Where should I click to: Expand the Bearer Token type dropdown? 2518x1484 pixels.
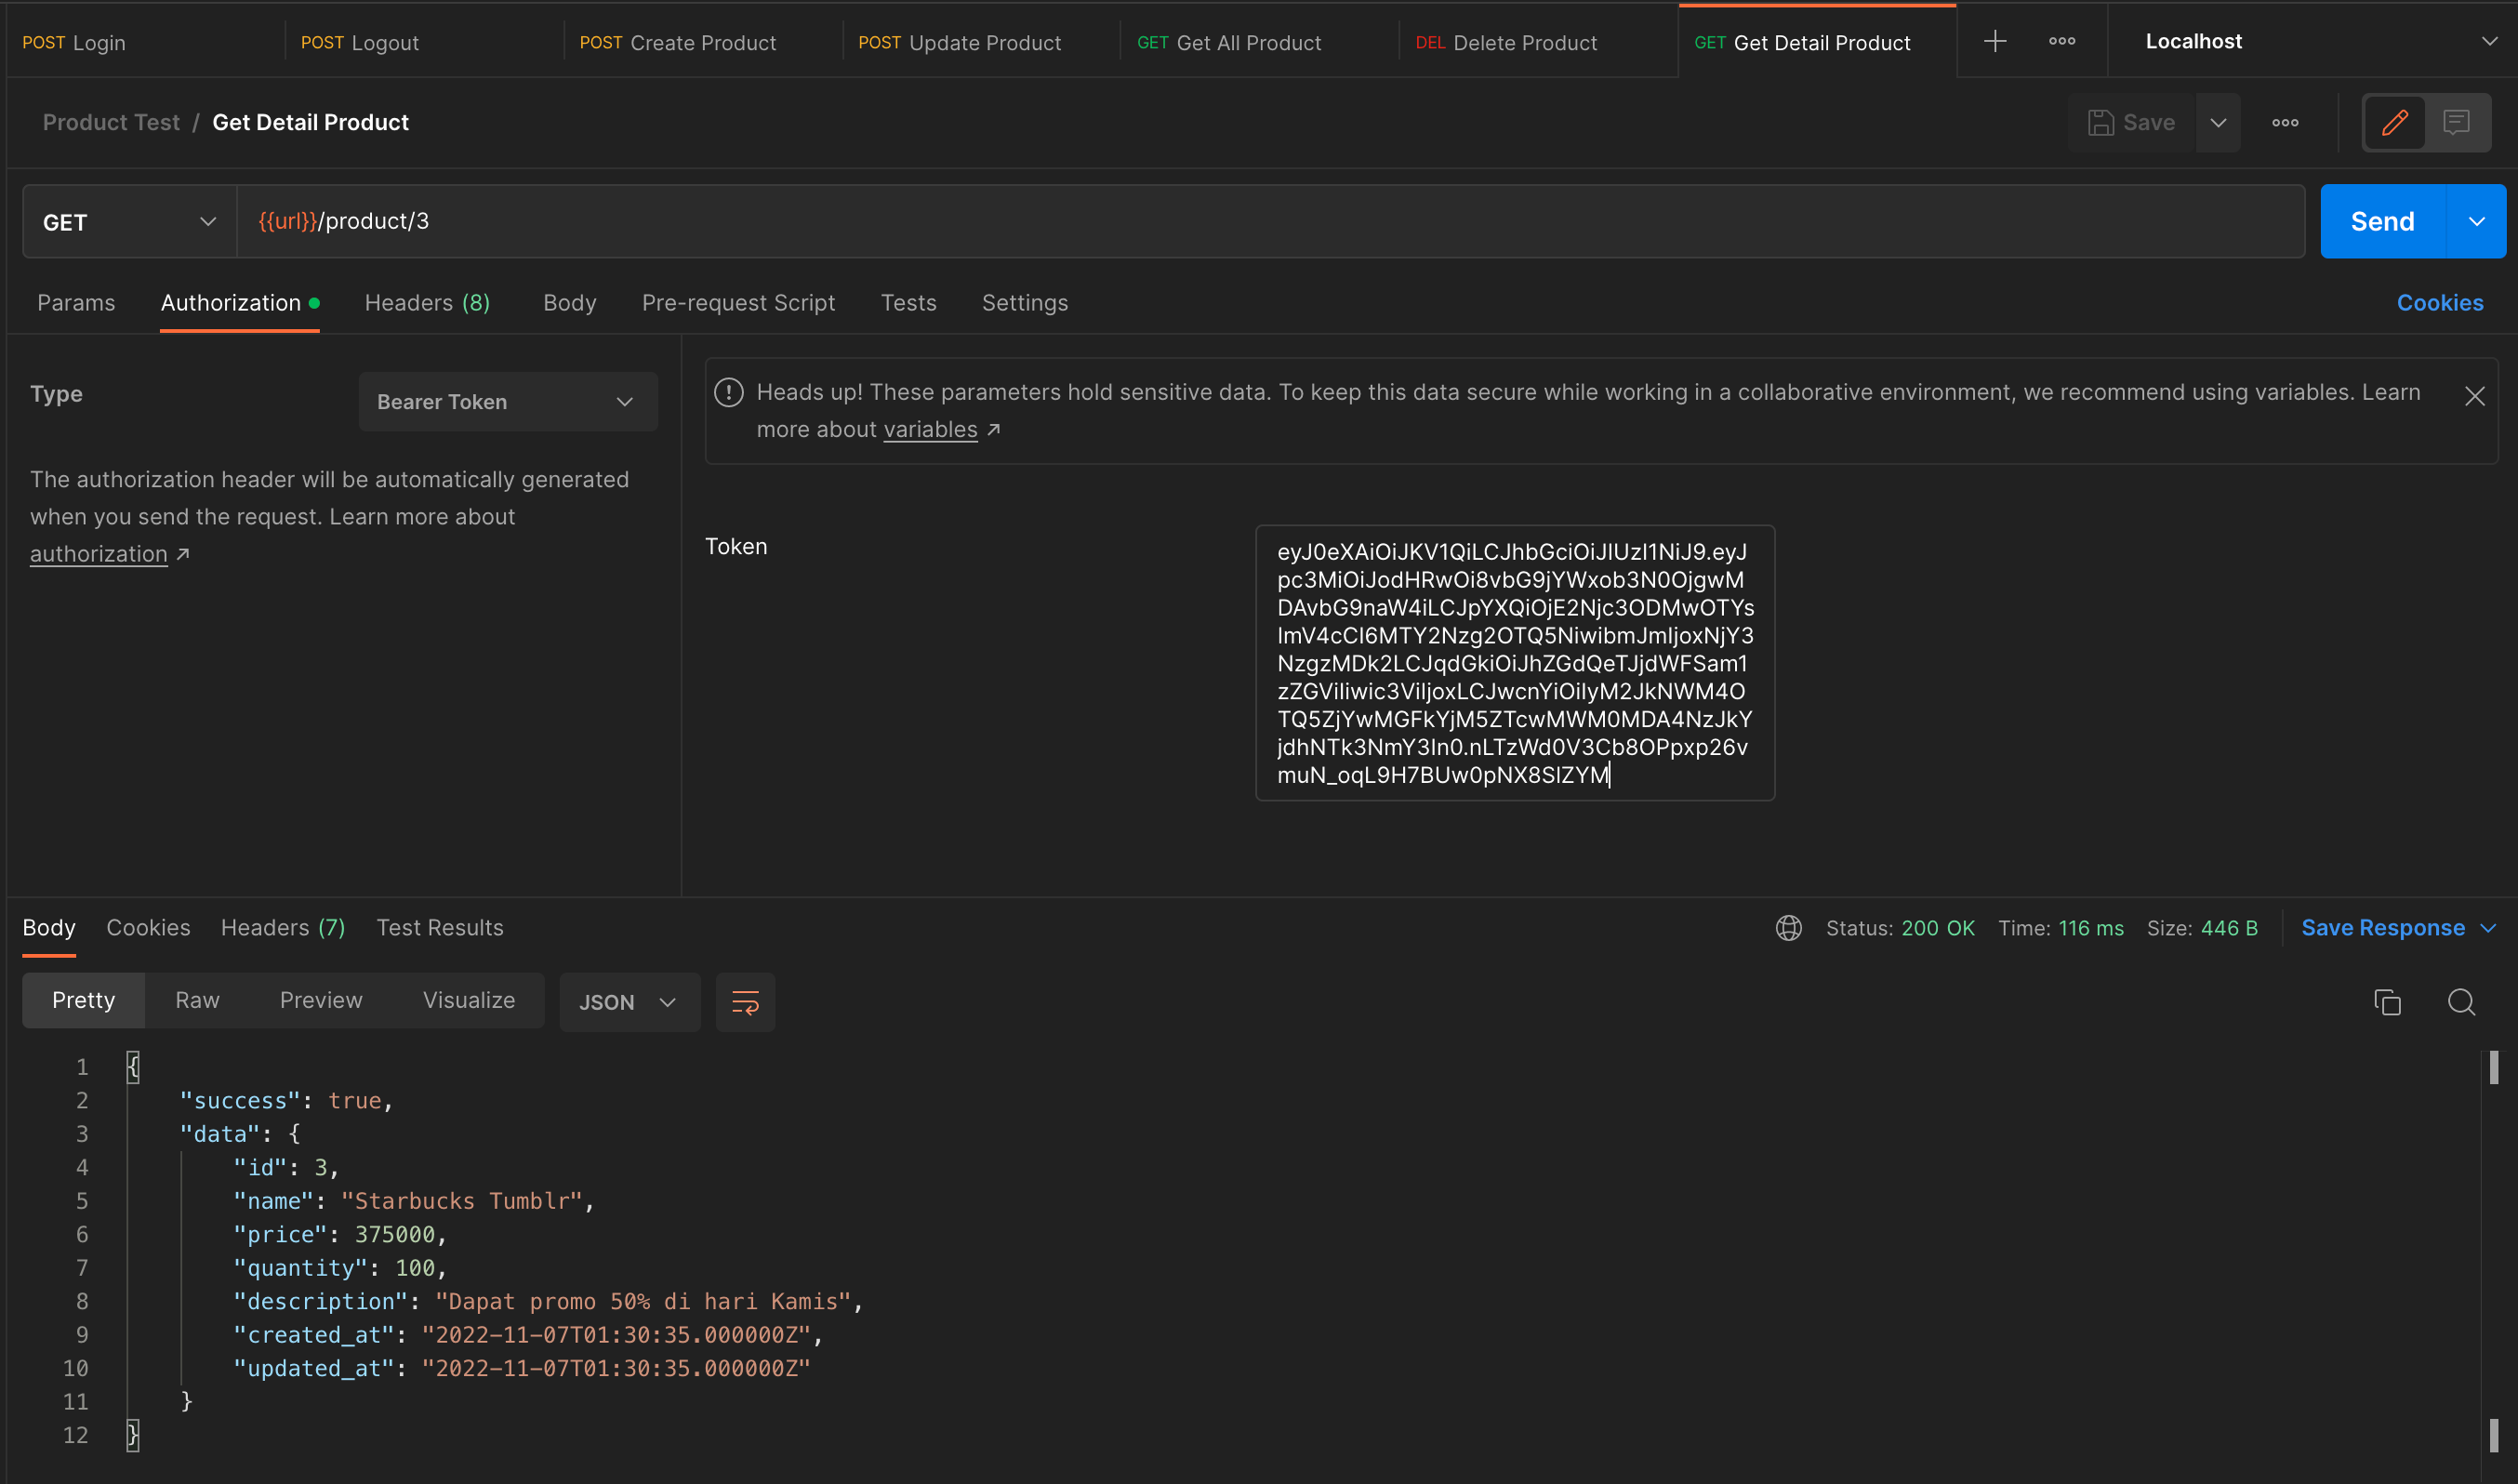[507, 402]
